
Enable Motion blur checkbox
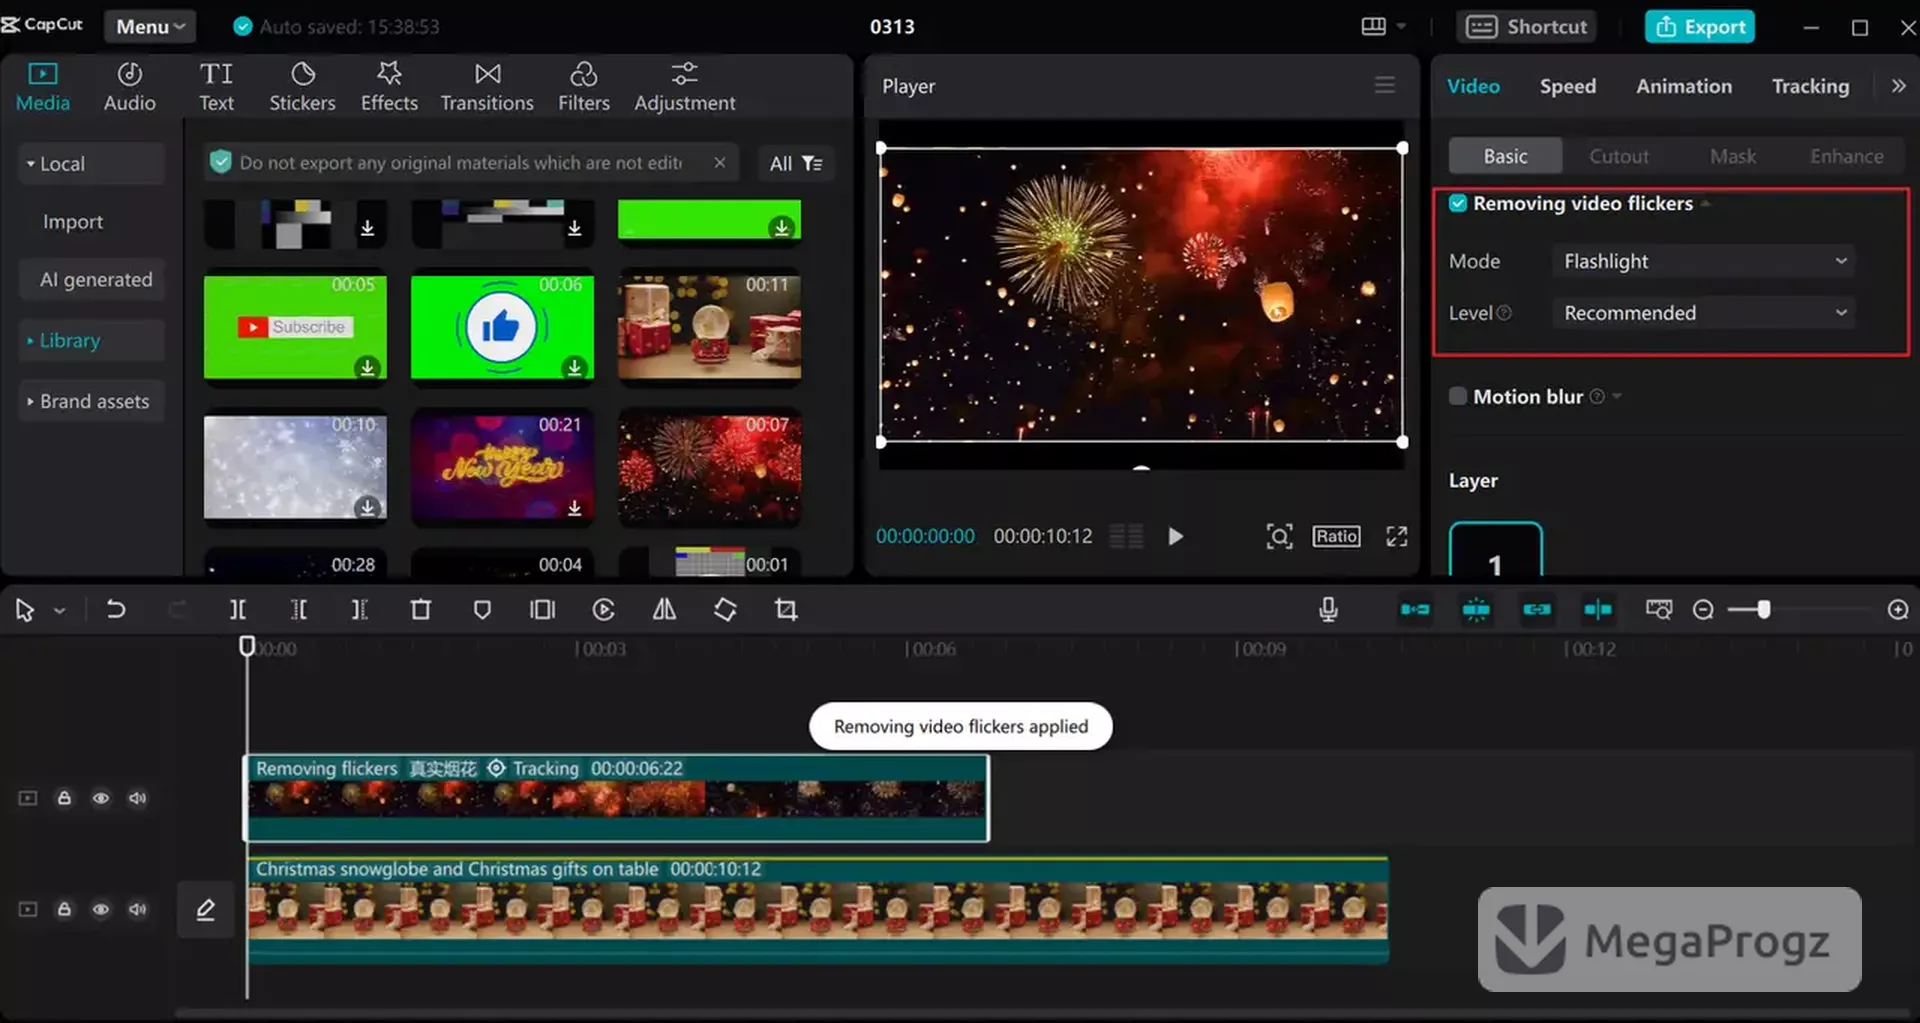click(x=1458, y=396)
